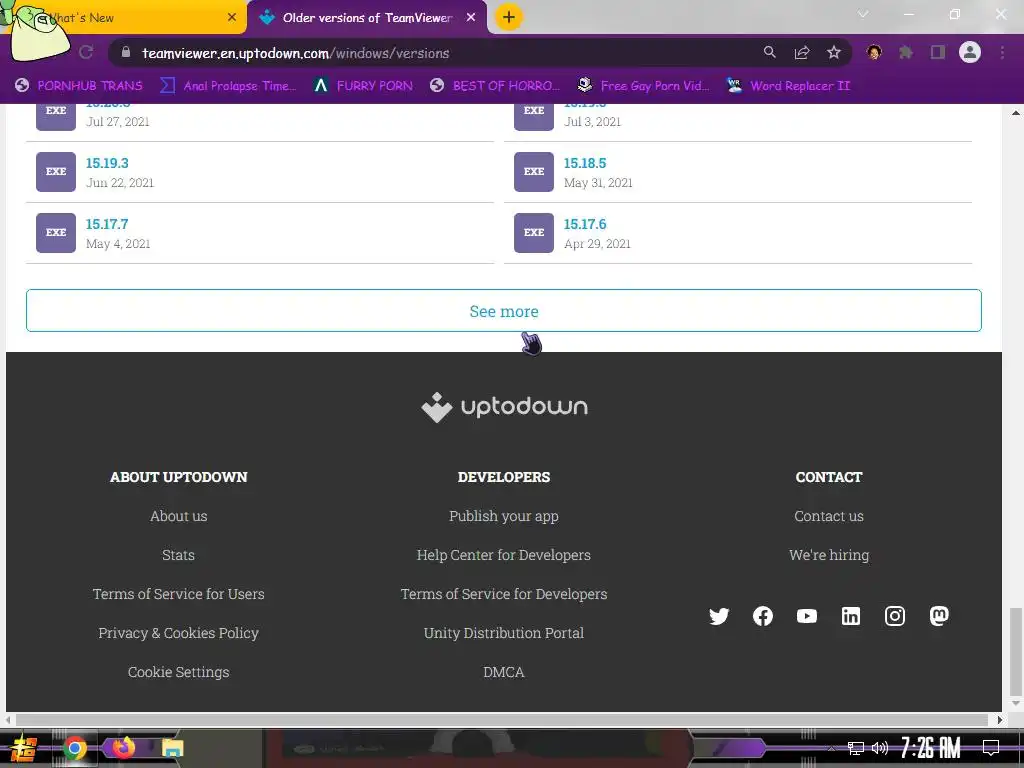
Task: Click the vertical scrollbar thumb
Action: pos(1016,650)
